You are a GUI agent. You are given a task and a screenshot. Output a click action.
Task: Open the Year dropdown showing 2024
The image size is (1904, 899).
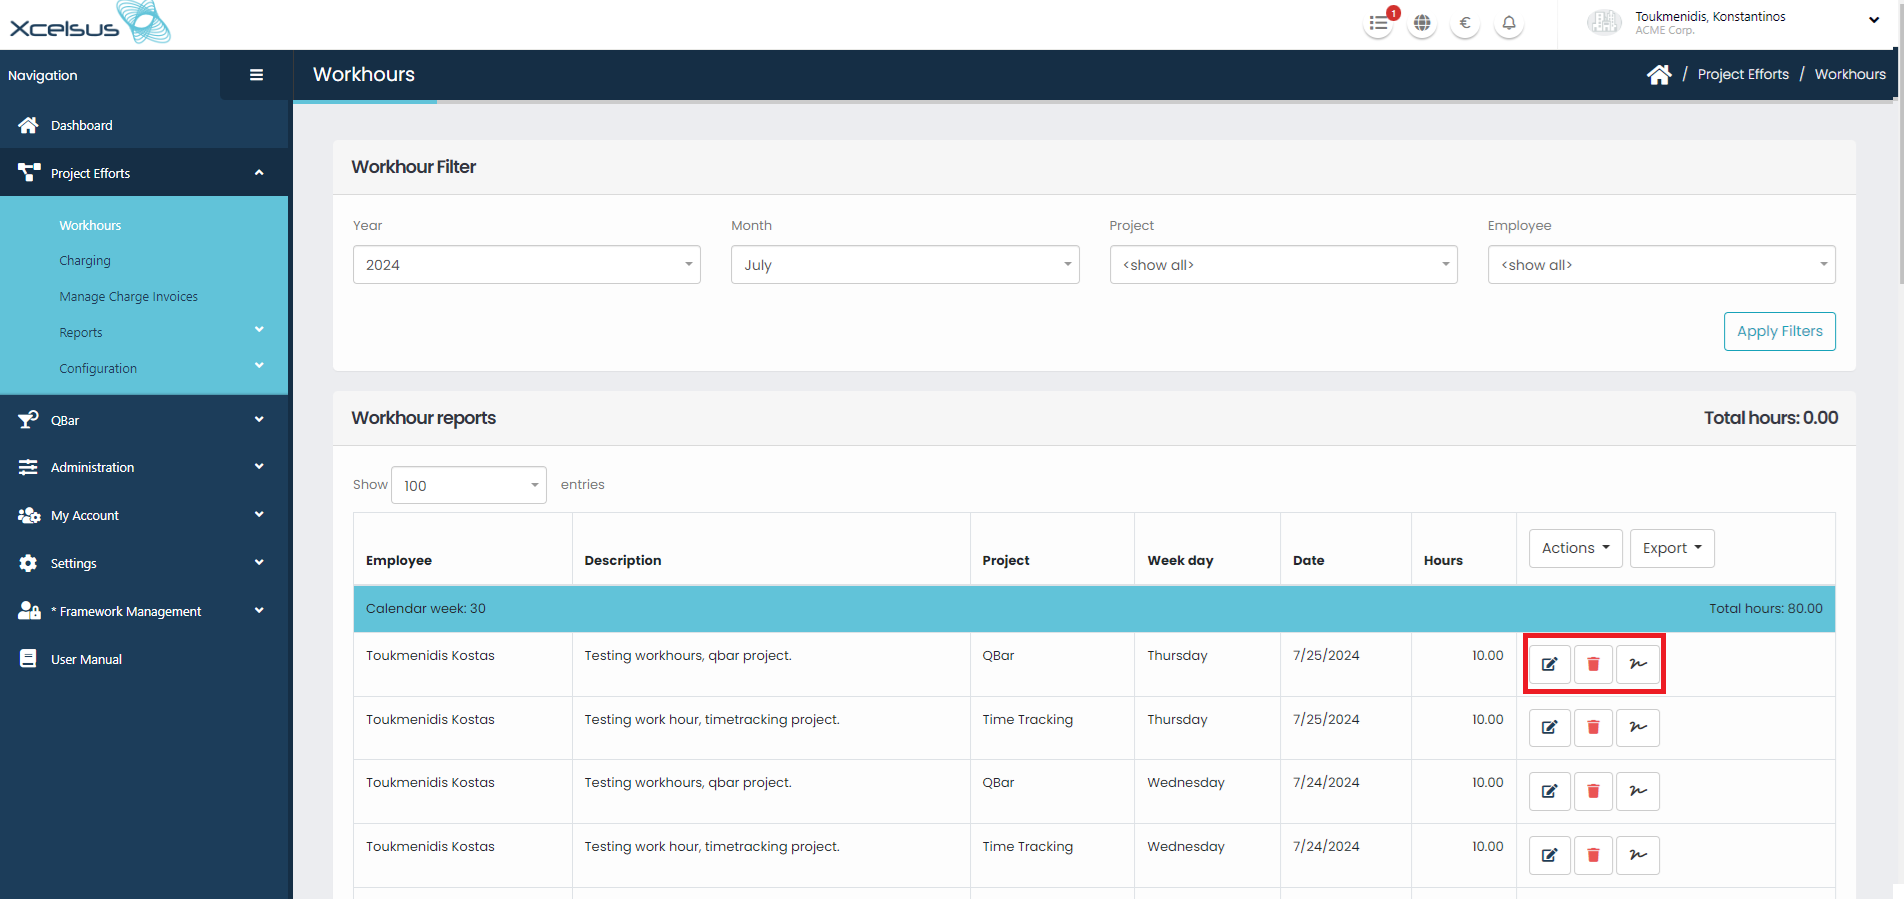click(526, 265)
